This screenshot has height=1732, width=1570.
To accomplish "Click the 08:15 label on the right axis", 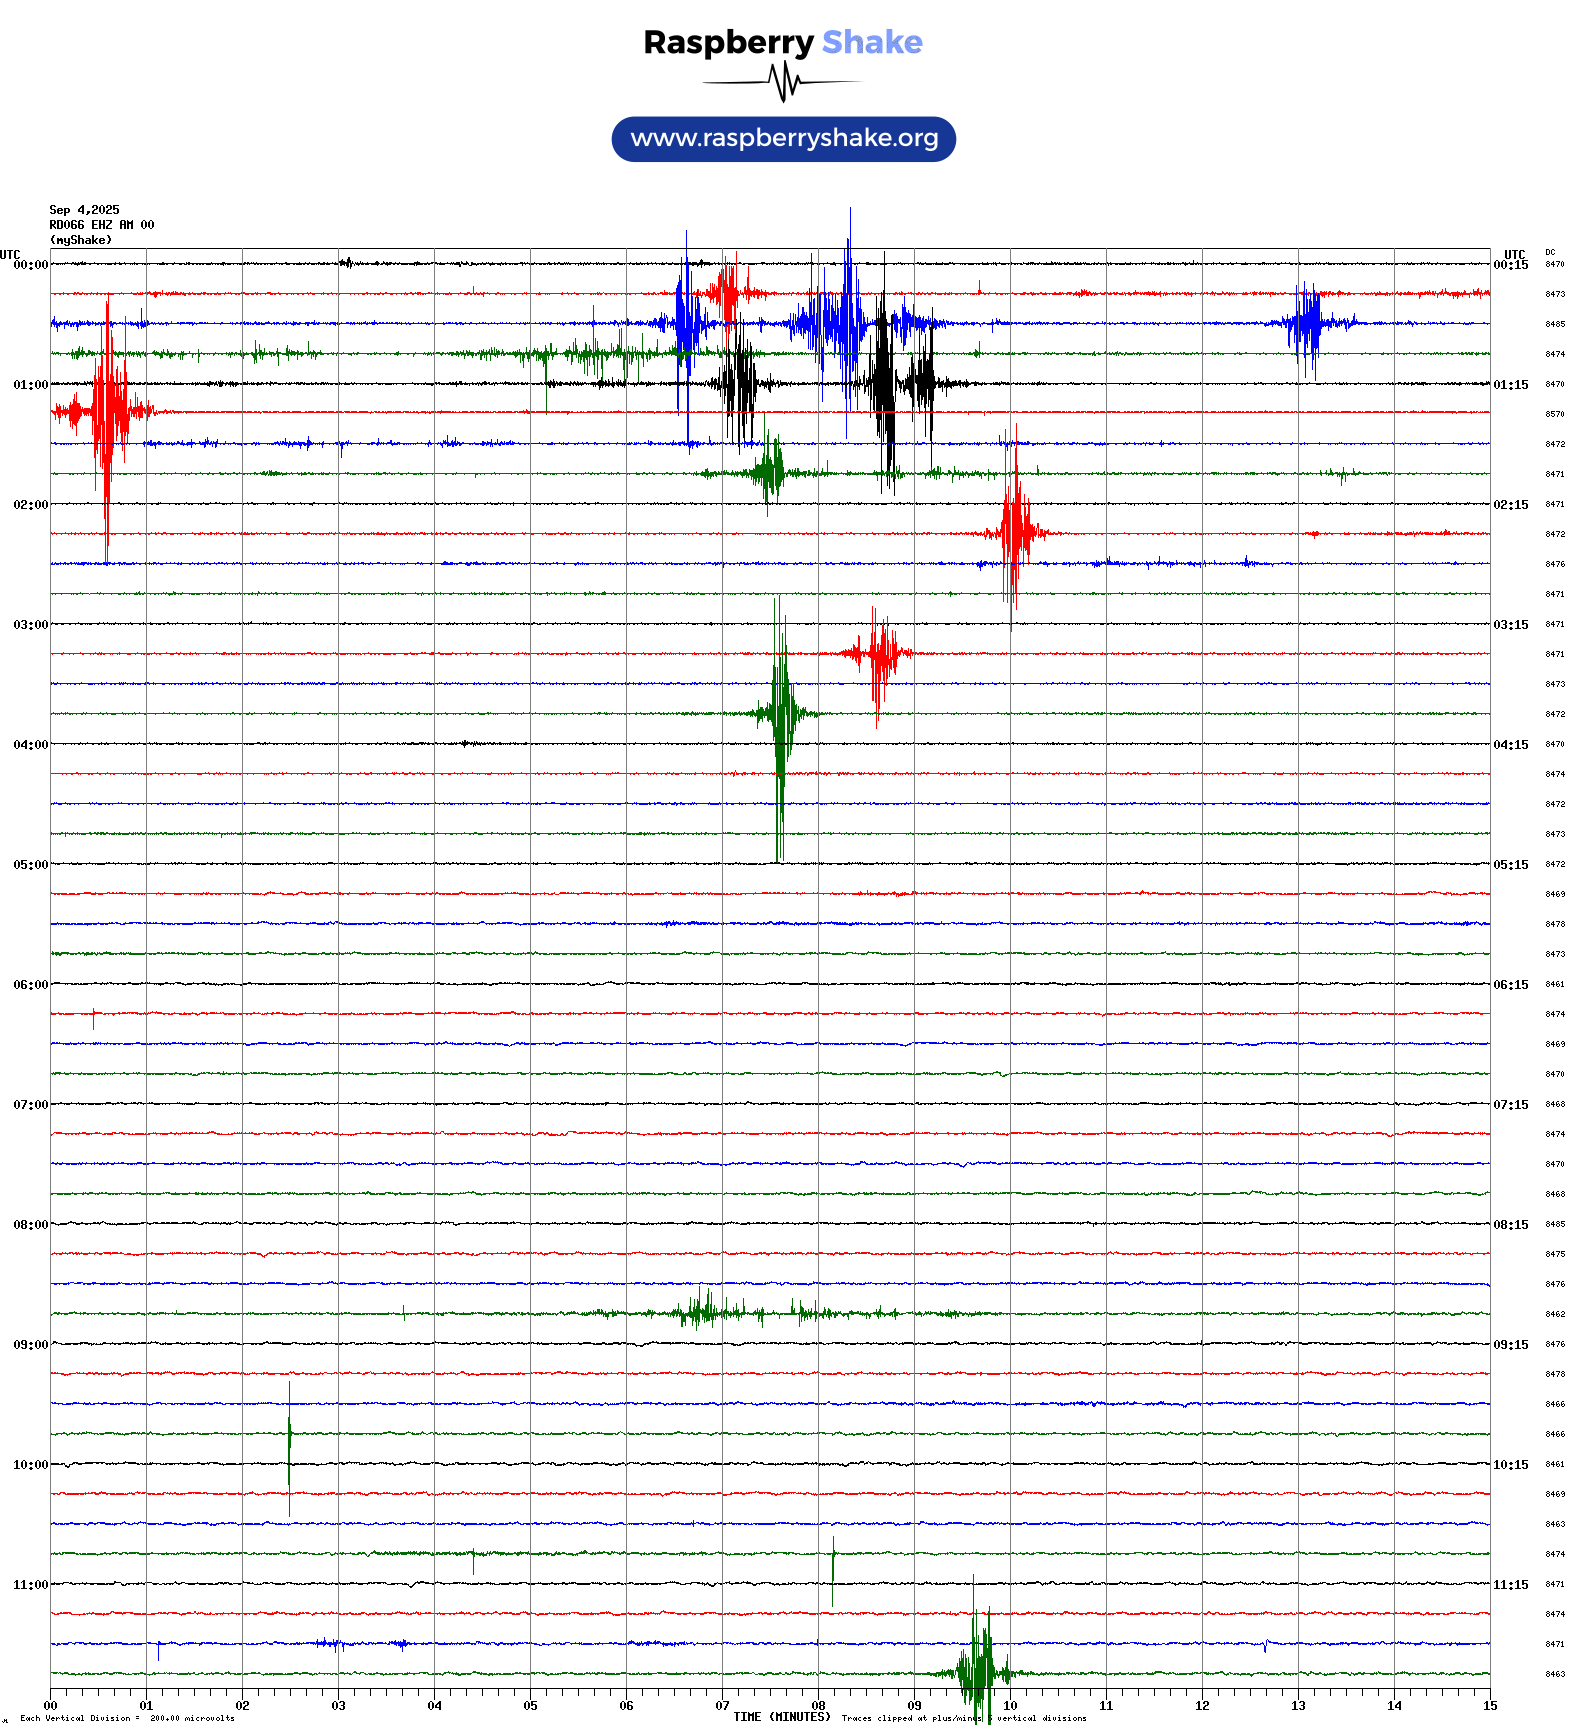I will click(x=1510, y=1225).
